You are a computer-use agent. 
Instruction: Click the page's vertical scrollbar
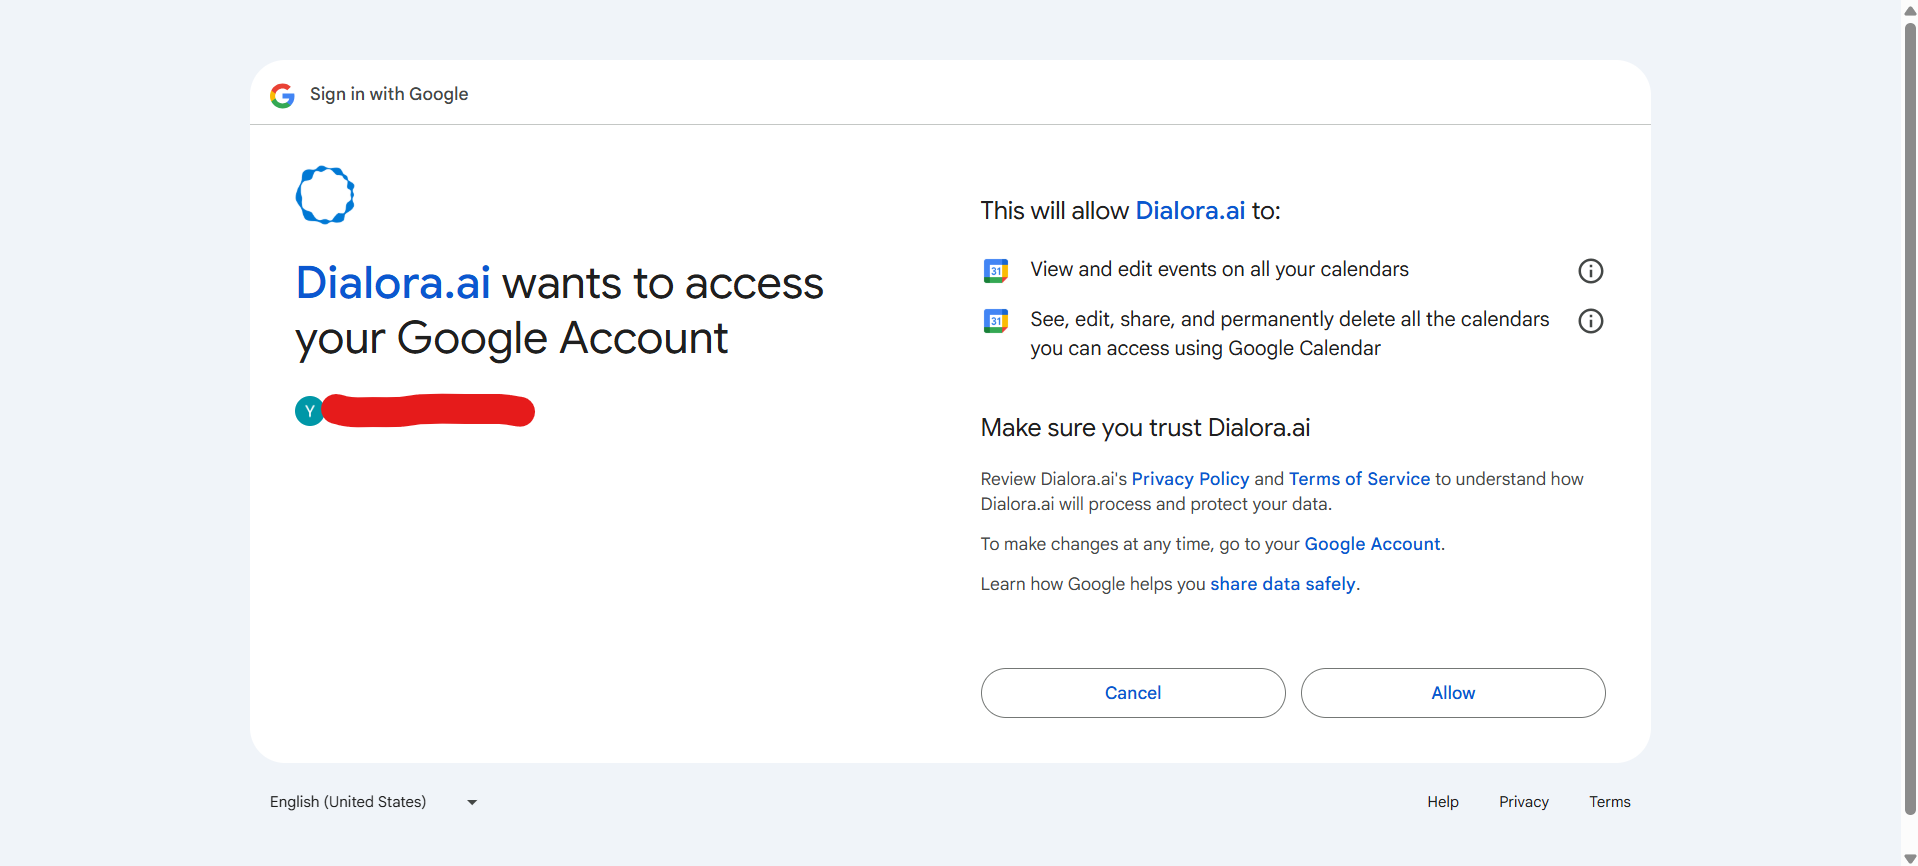coord(1909,420)
